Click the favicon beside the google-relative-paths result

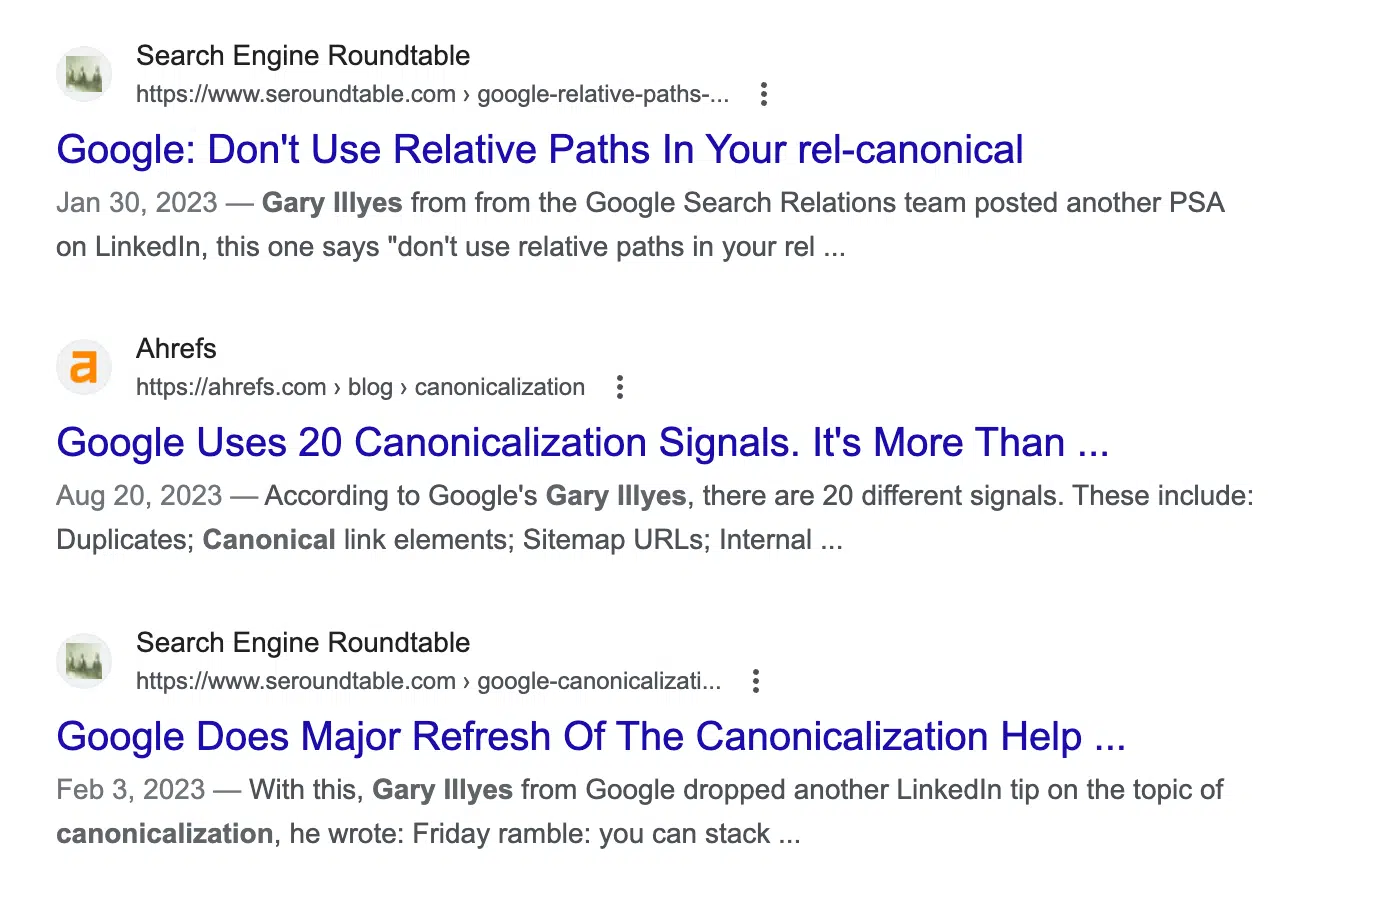tap(84, 74)
